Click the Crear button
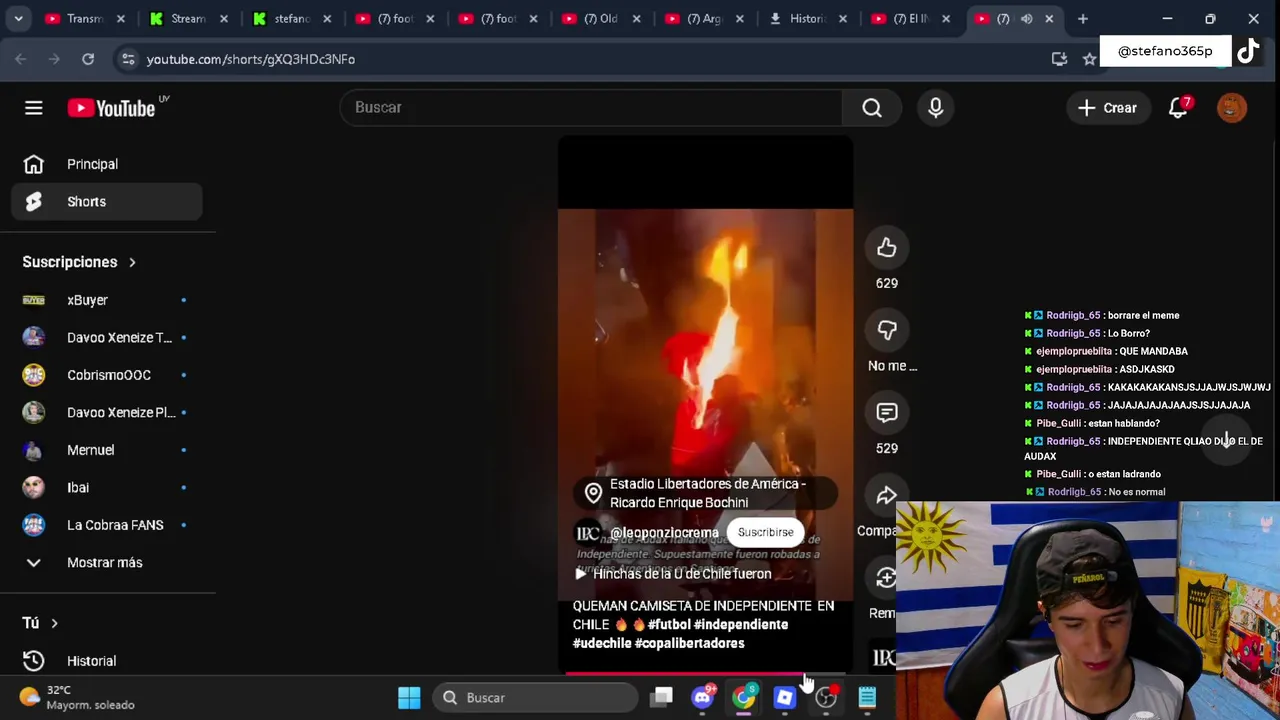This screenshot has height=720, width=1280. point(1107,107)
